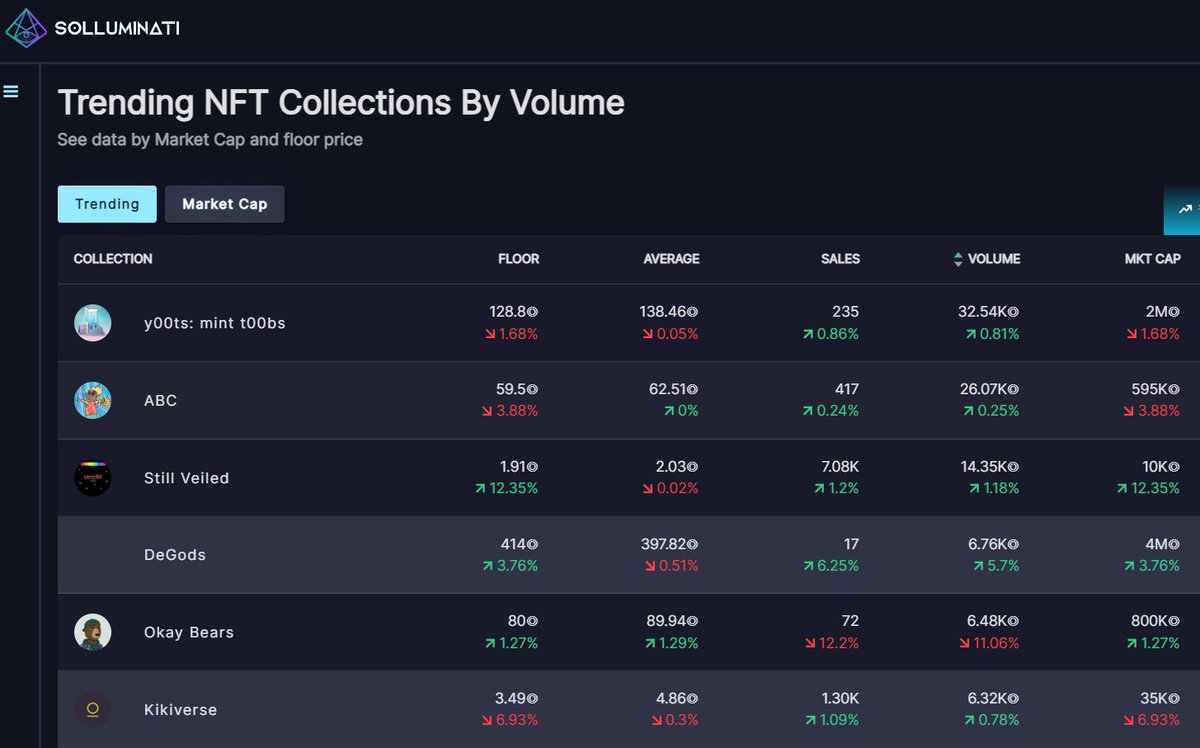Click Still Veiled floor change 12.35%
The image size is (1200, 748).
click(x=508, y=488)
